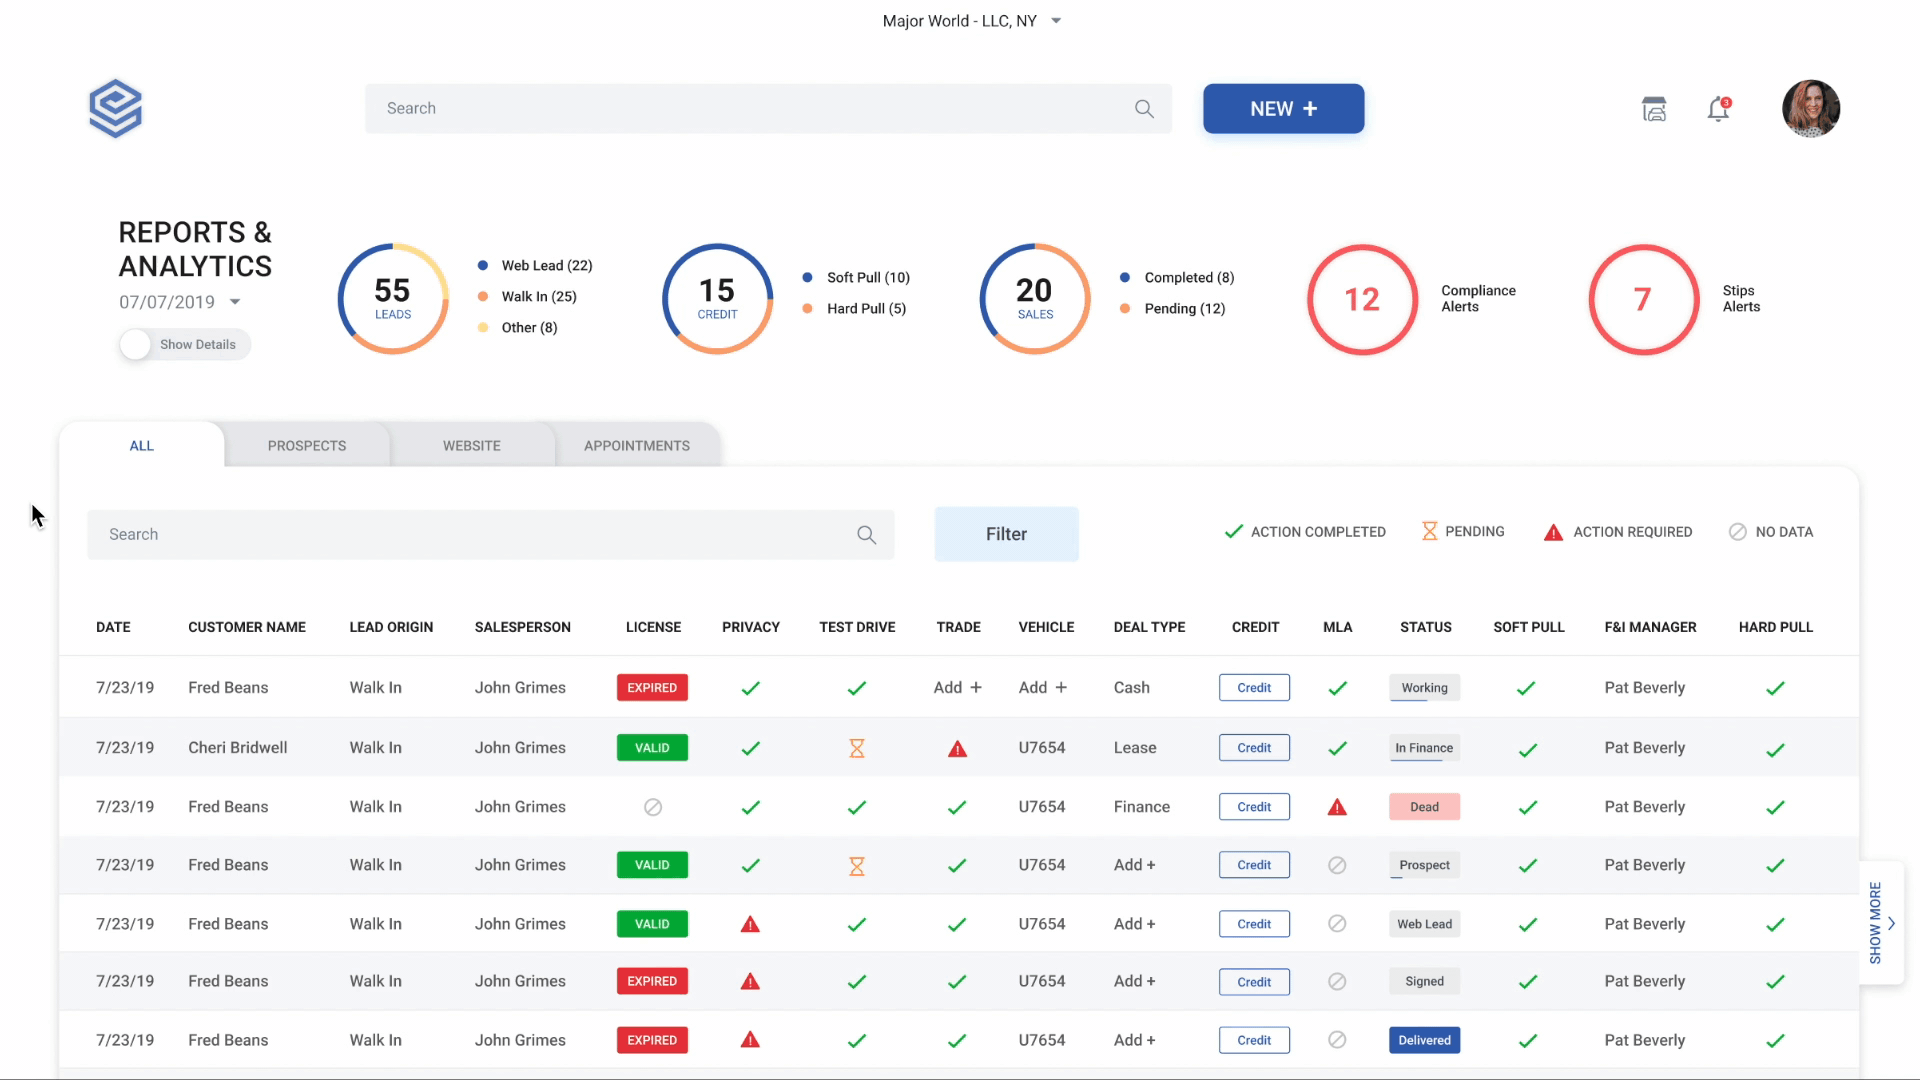Expand the SHOW MORE side panel
Image resolution: width=1920 pixels, height=1080 pixels.
click(x=1882, y=923)
